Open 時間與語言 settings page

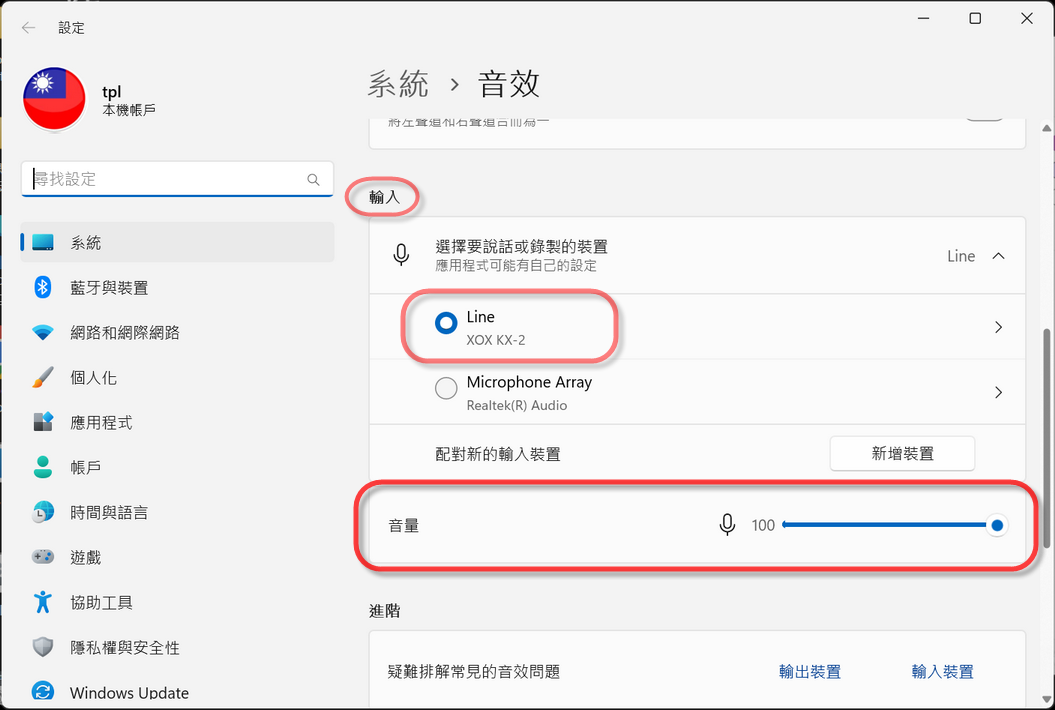coord(109,512)
